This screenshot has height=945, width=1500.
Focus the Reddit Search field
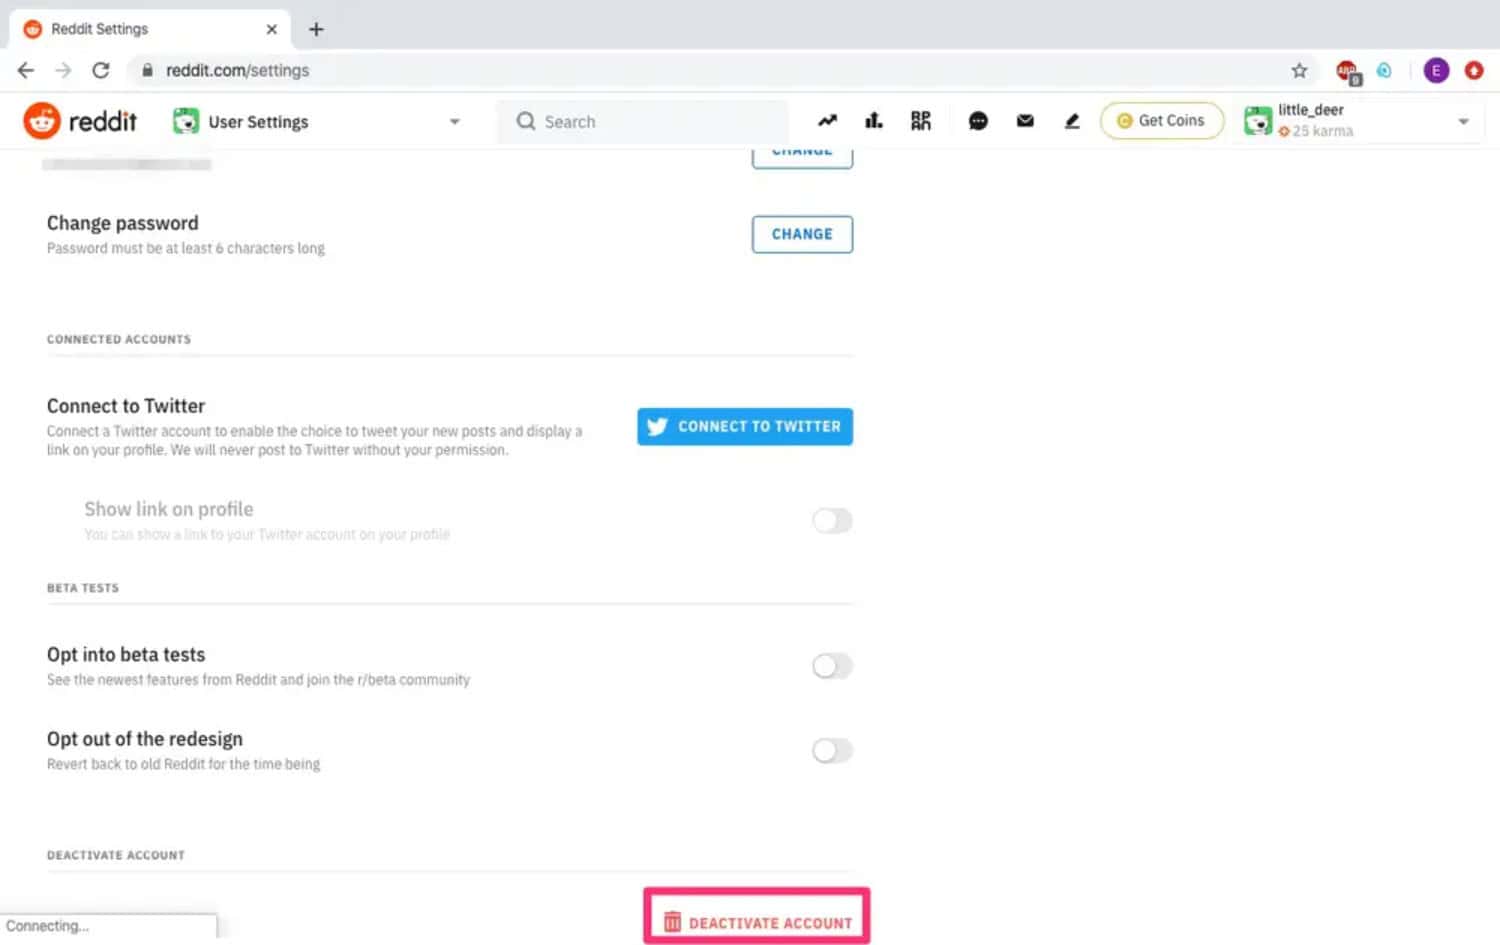(643, 122)
